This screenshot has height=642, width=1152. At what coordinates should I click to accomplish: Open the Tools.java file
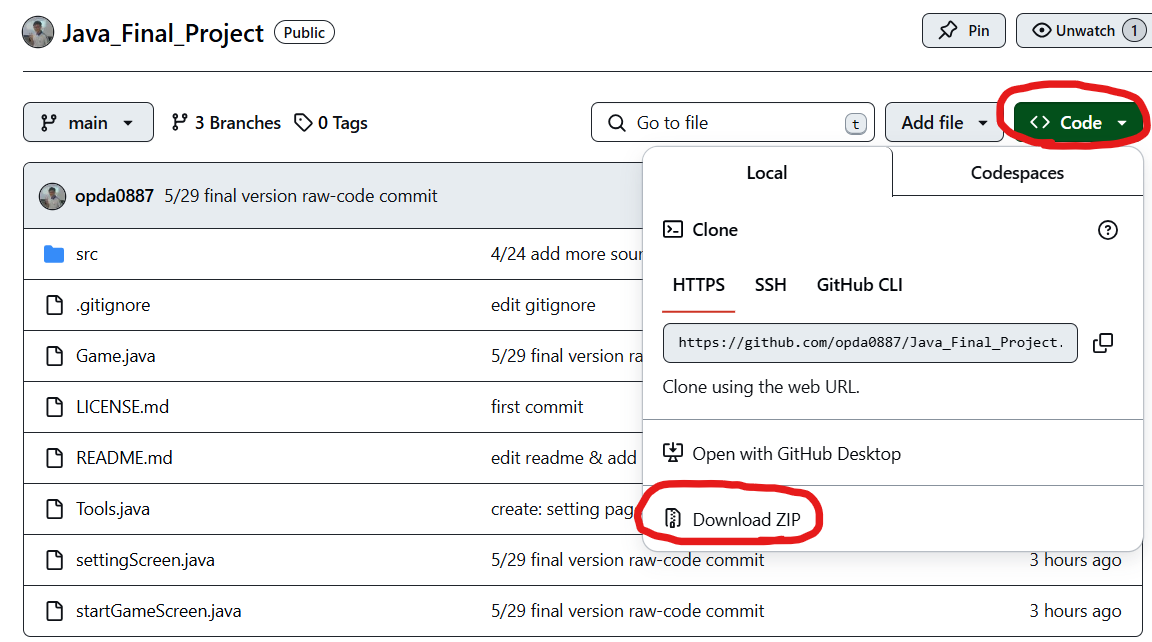pos(112,509)
